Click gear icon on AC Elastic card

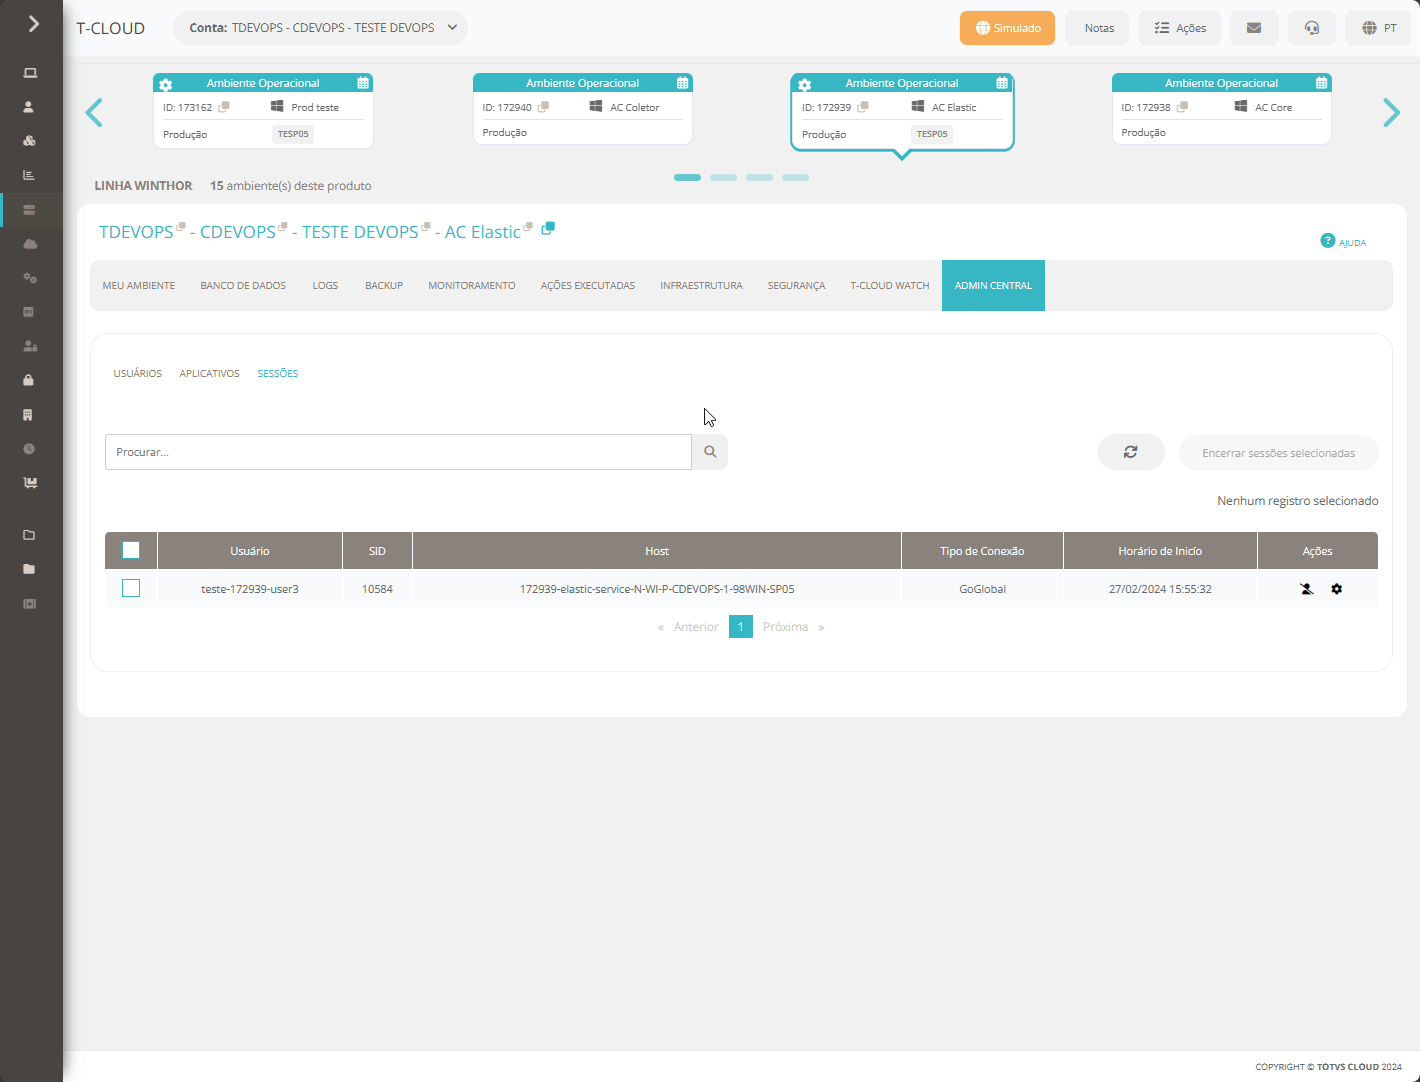tap(805, 84)
